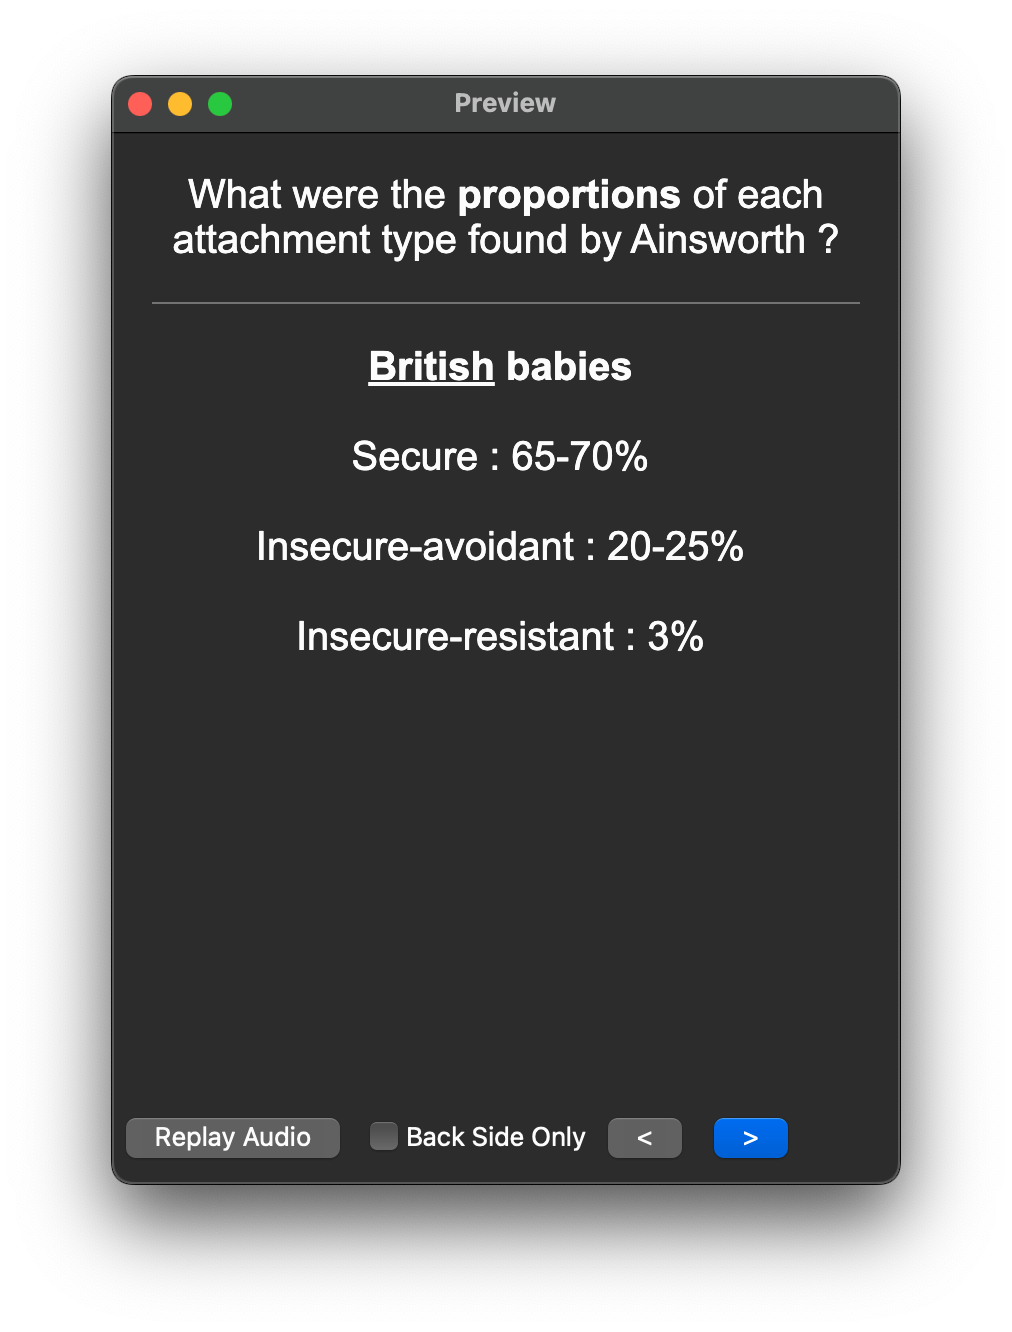
Task: Minimize the Preview window with the yellow button
Action: tap(180, 104)
